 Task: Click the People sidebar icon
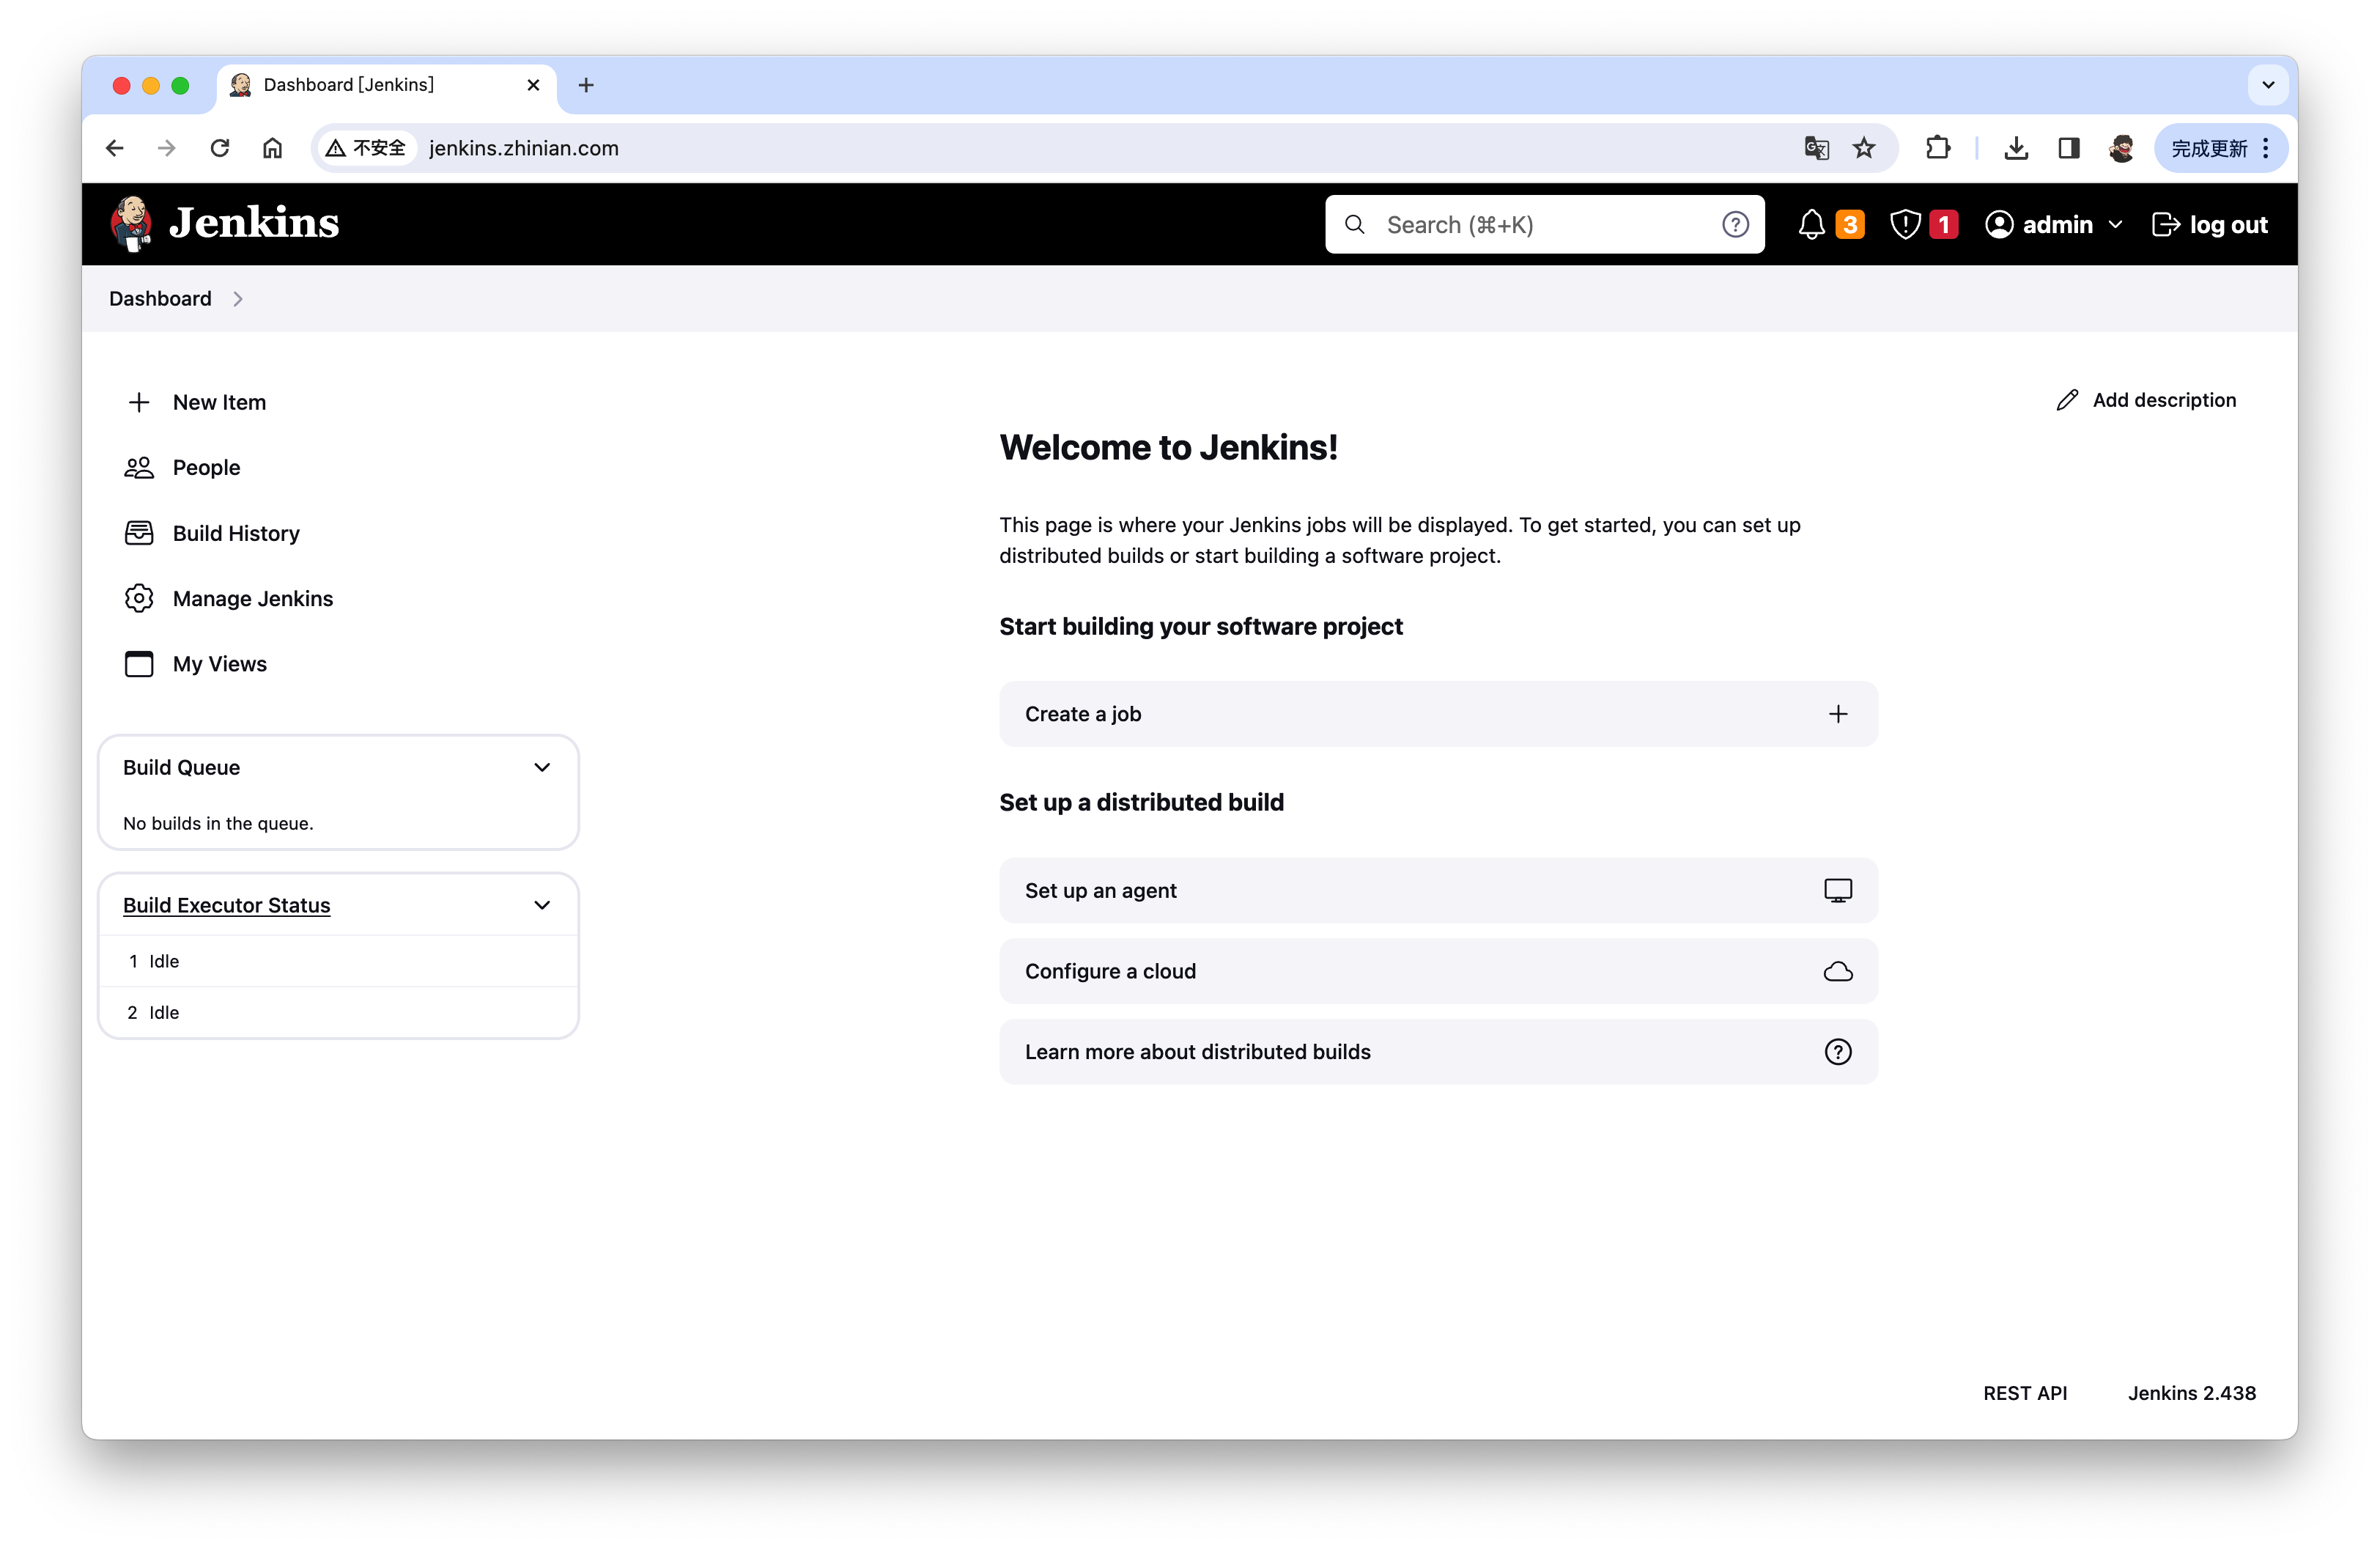(139, 468)
